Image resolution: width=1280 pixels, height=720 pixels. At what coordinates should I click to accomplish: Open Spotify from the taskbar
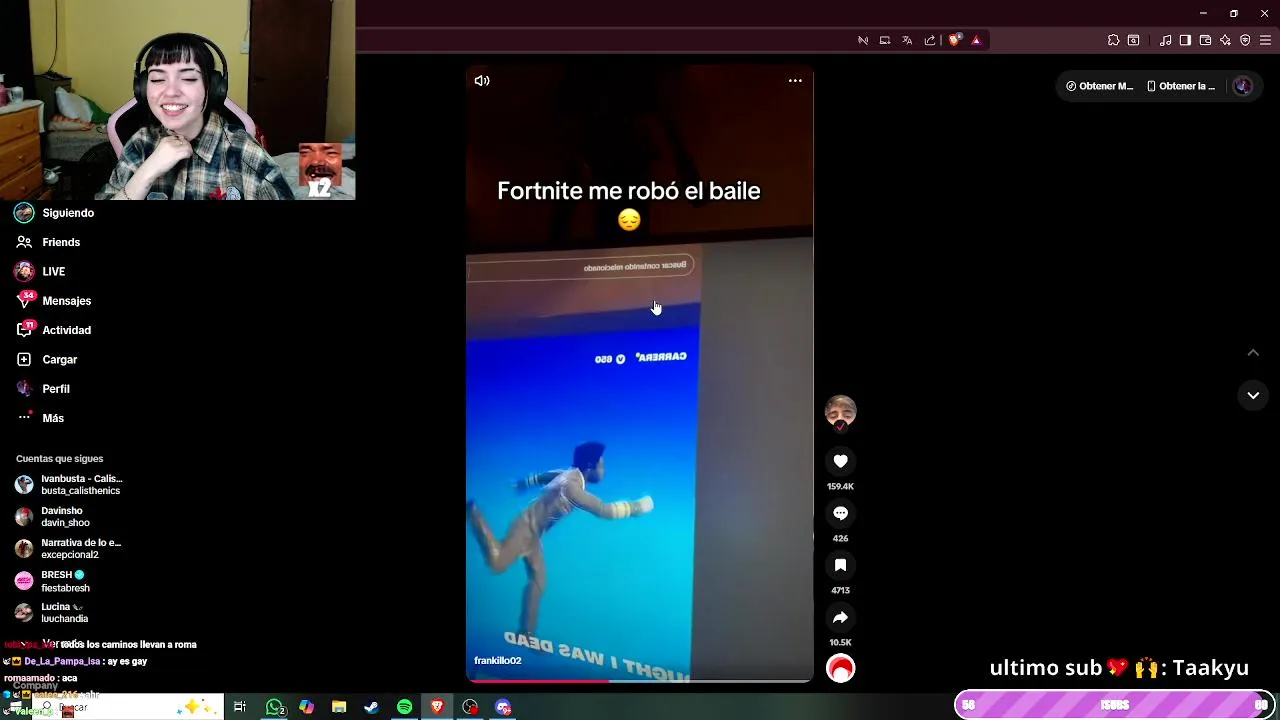coord(404,707)
